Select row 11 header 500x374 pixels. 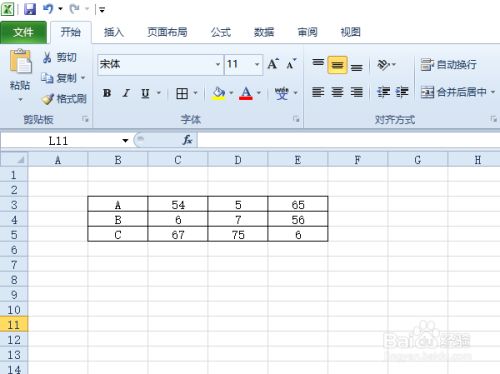click(x=14, y=325)
